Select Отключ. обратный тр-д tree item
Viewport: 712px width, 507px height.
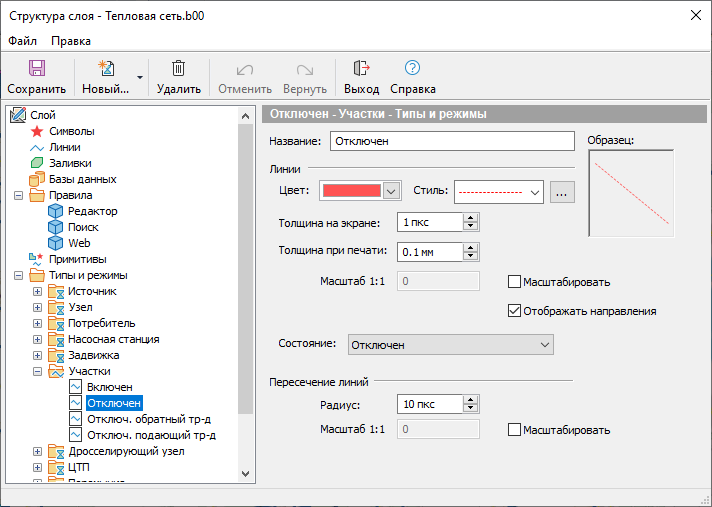point(148,419)
